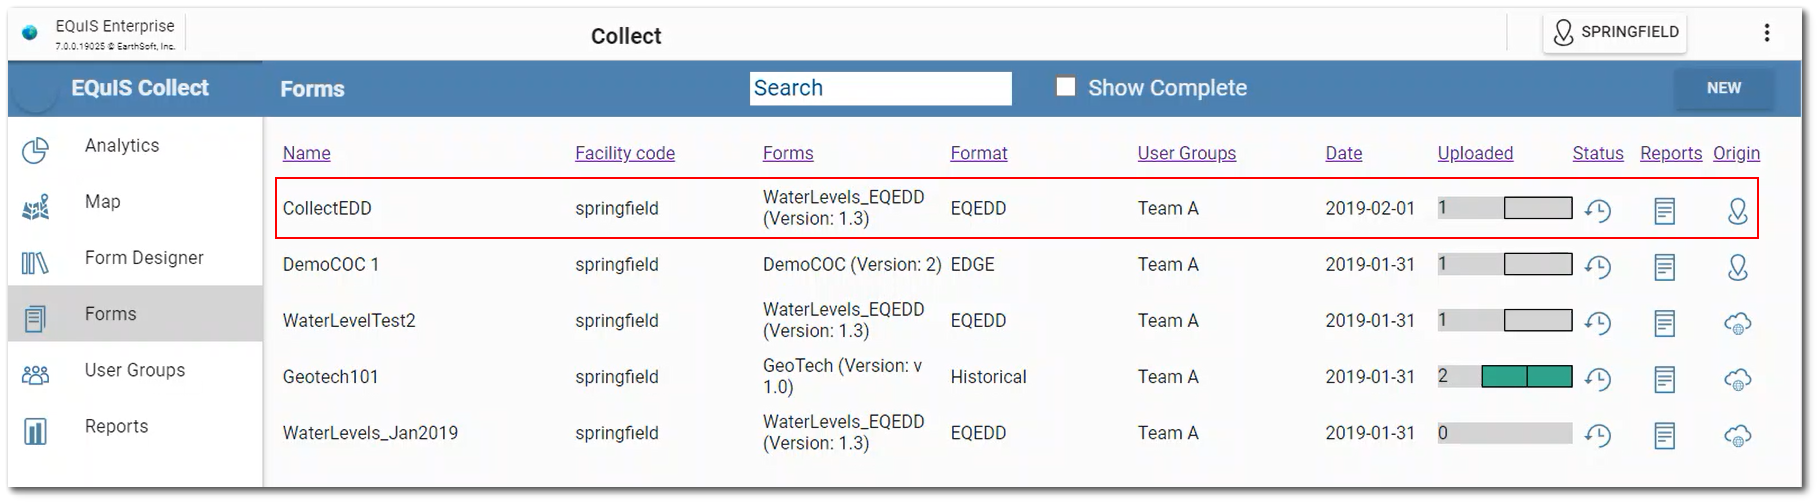Select the WaterLevelTest2 form name

point(349,320)
